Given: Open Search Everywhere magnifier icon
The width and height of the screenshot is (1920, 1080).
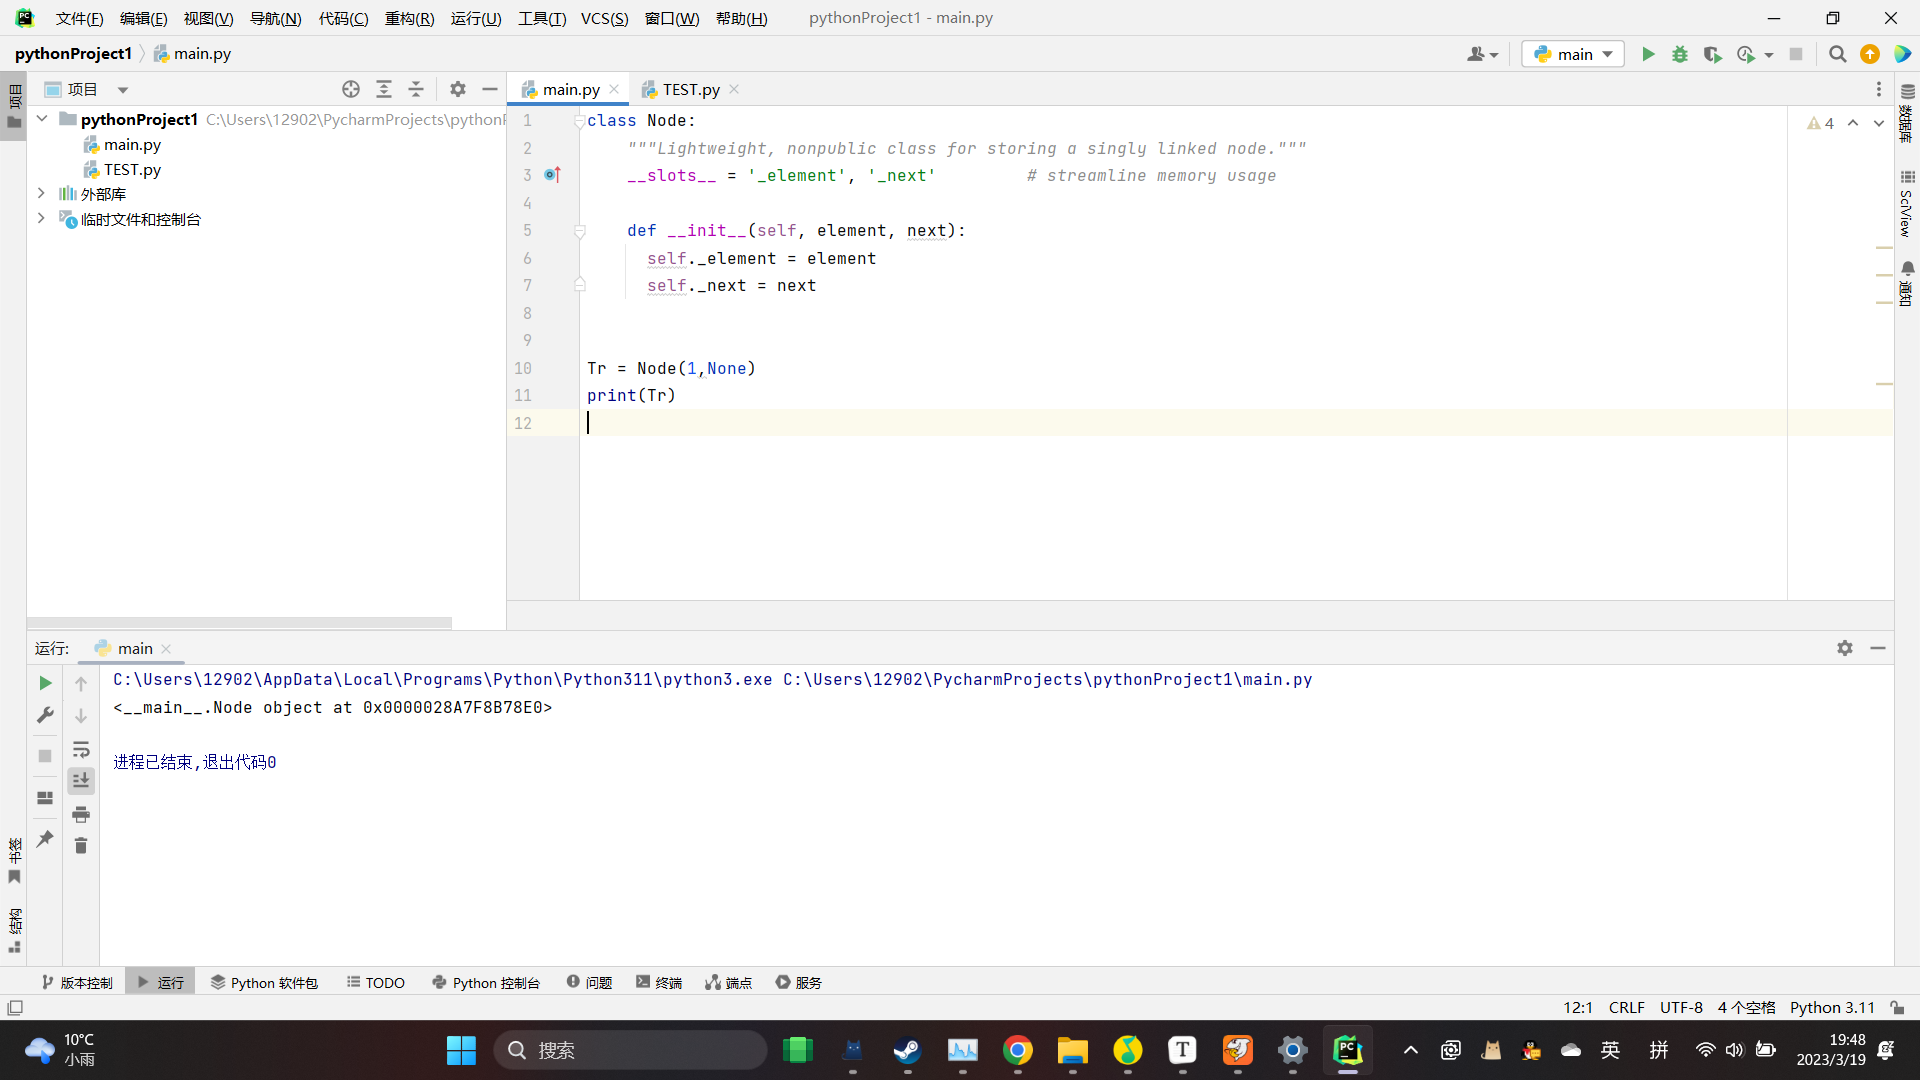Looking at the screenshot, I should click(x=1837, y=54).
